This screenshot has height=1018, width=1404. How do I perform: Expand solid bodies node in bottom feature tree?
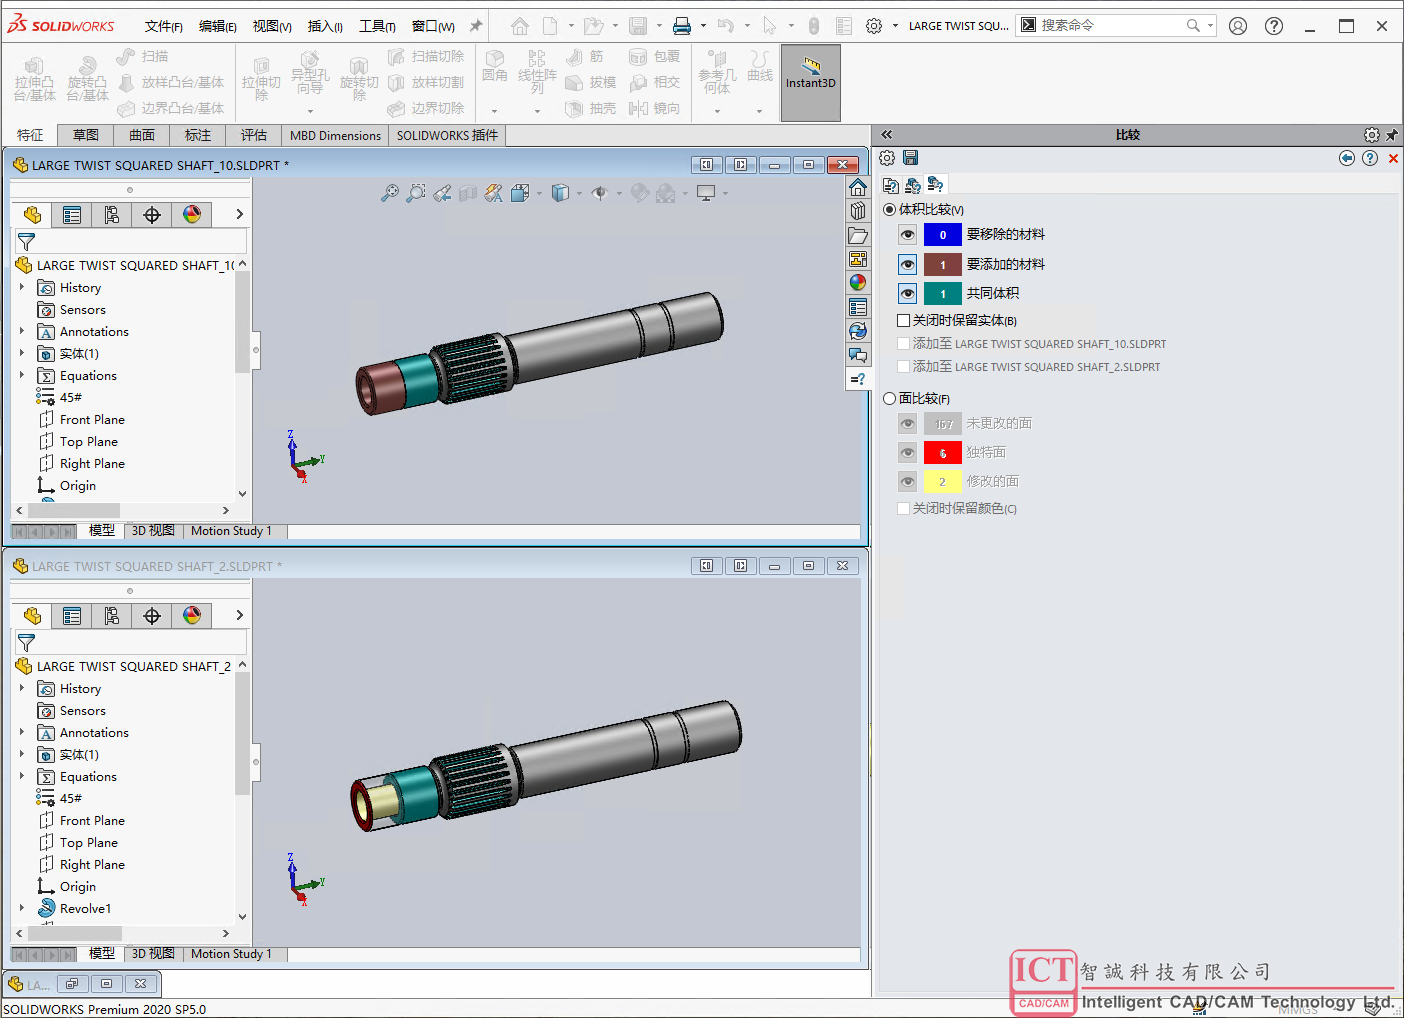click(22, 754)
